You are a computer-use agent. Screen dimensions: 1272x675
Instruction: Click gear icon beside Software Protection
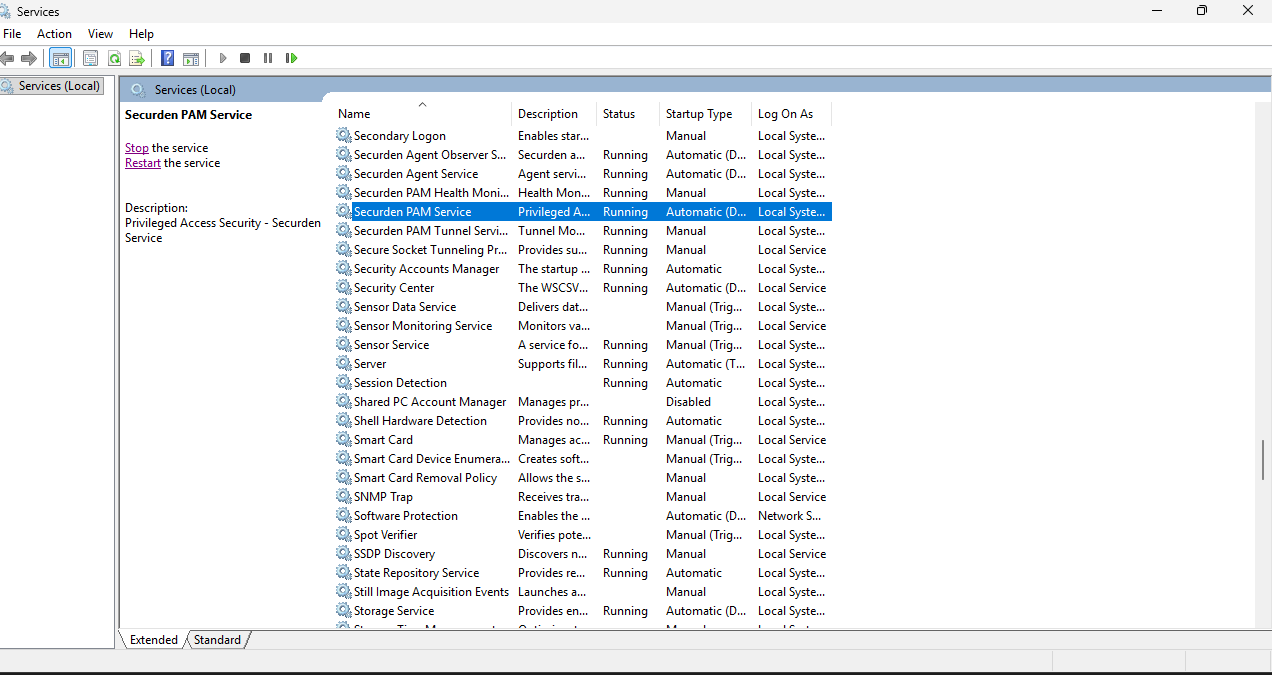click(344, 515)
